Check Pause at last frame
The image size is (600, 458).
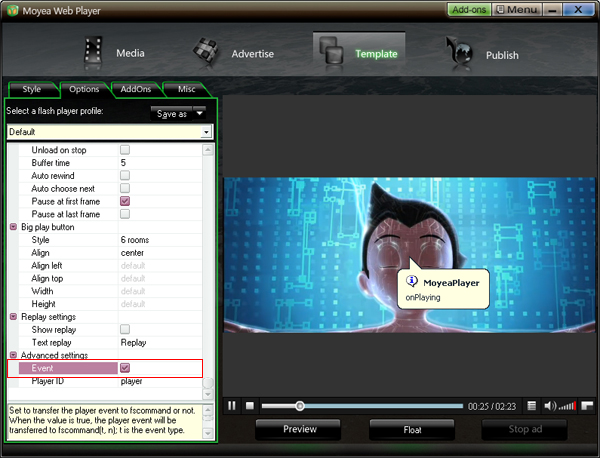pos(125,214)
